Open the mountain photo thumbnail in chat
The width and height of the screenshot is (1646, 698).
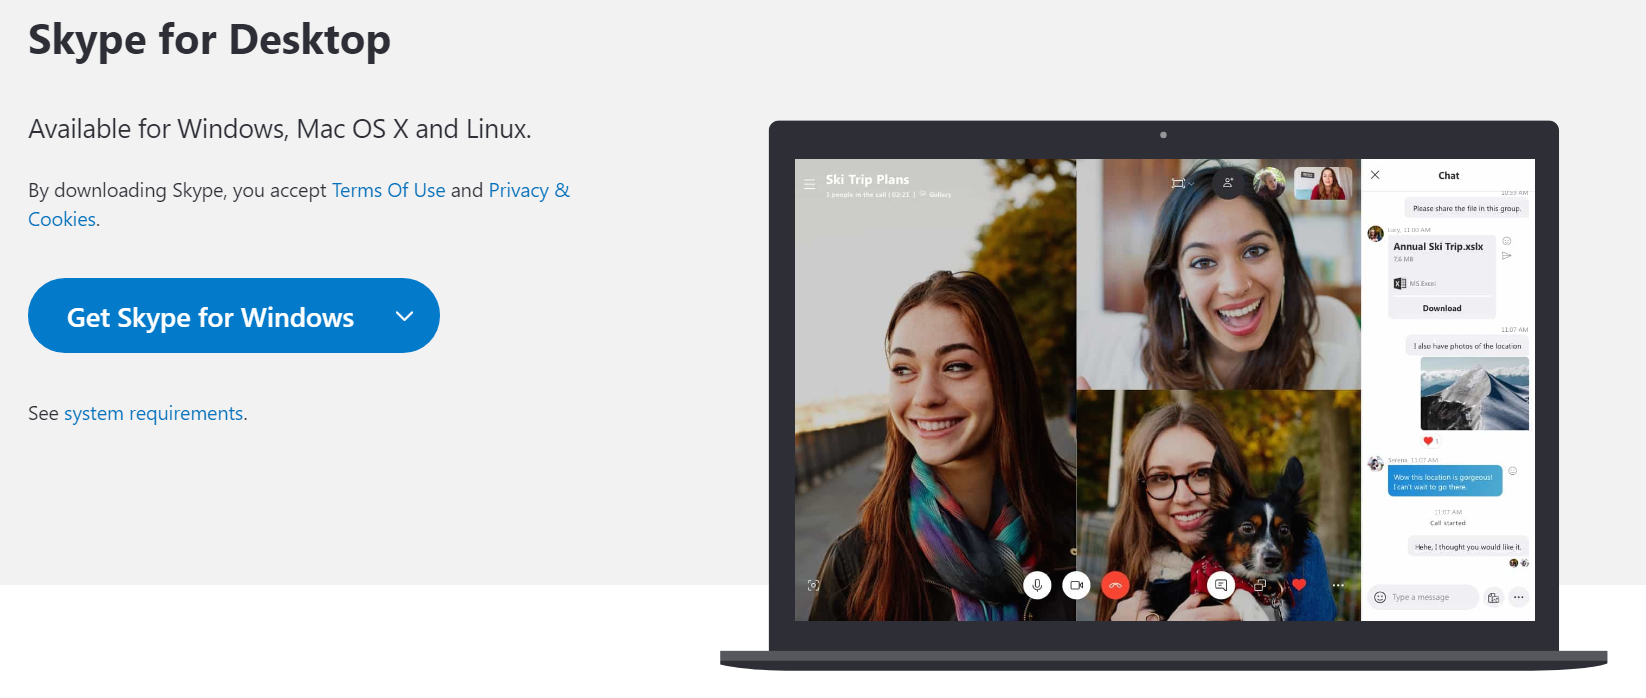tap(1474, 394)
